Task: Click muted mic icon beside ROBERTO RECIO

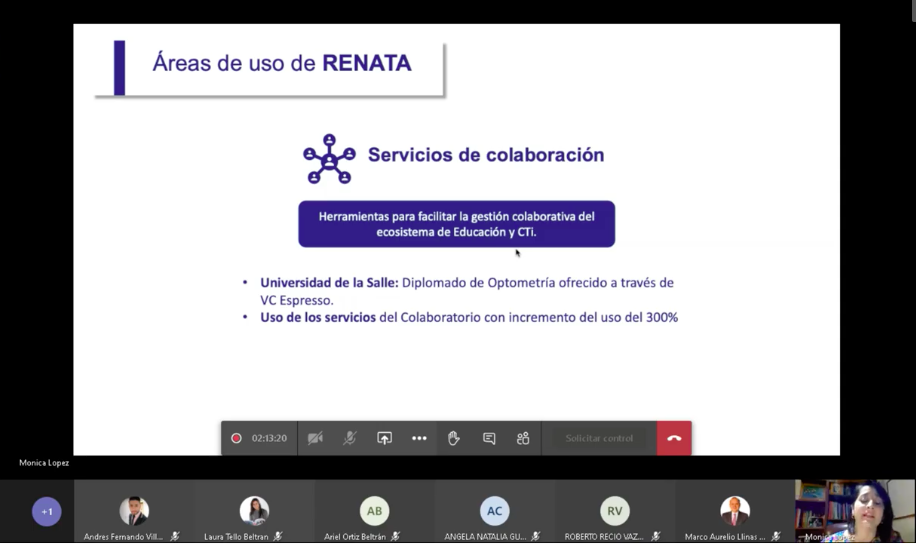Action: [x=656, y=536]
